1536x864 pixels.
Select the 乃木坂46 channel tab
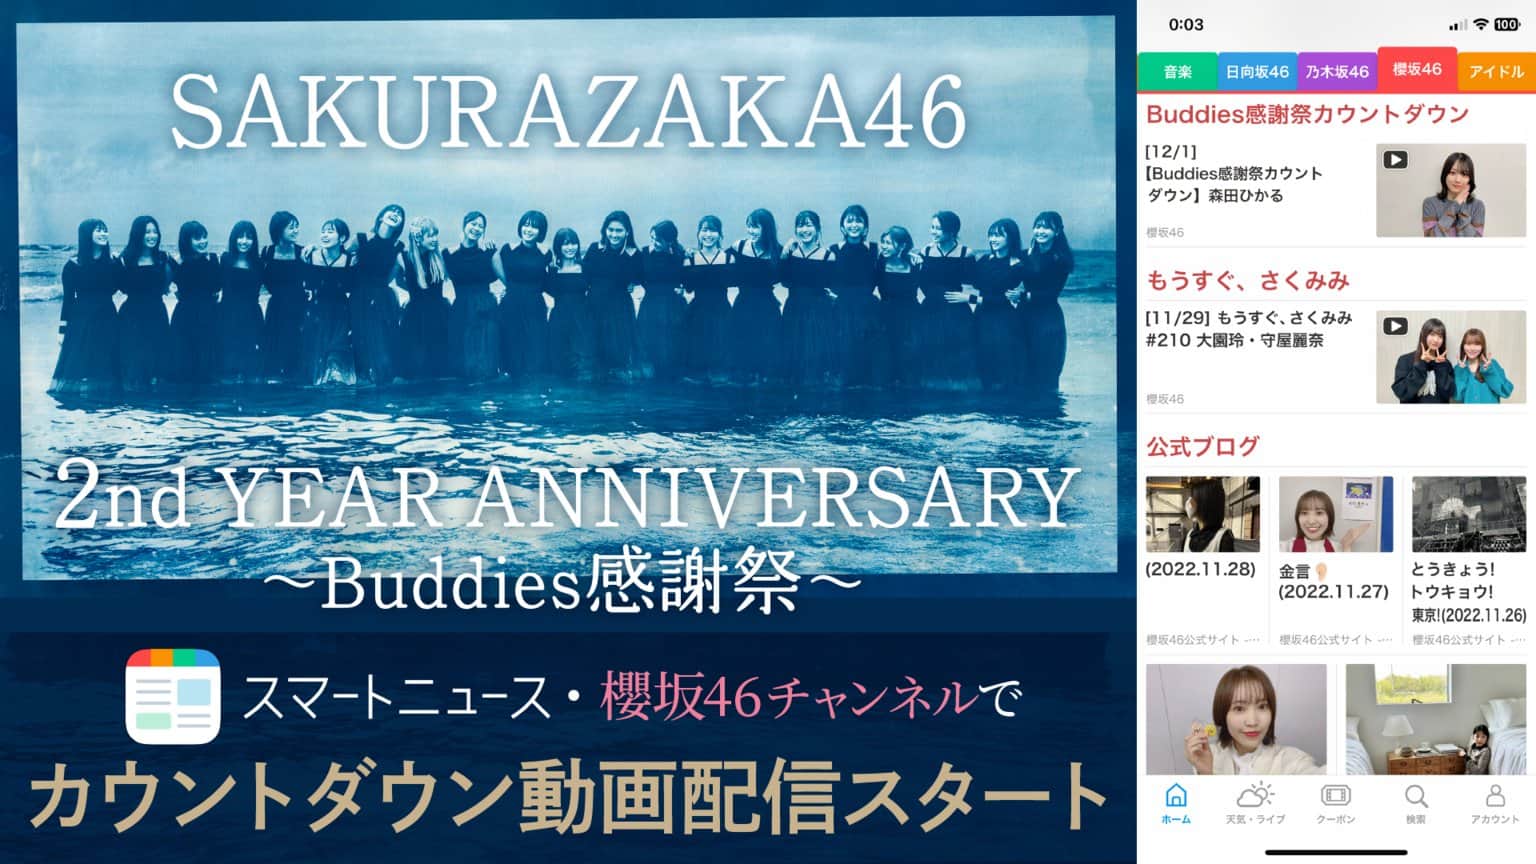[1337, 72]
